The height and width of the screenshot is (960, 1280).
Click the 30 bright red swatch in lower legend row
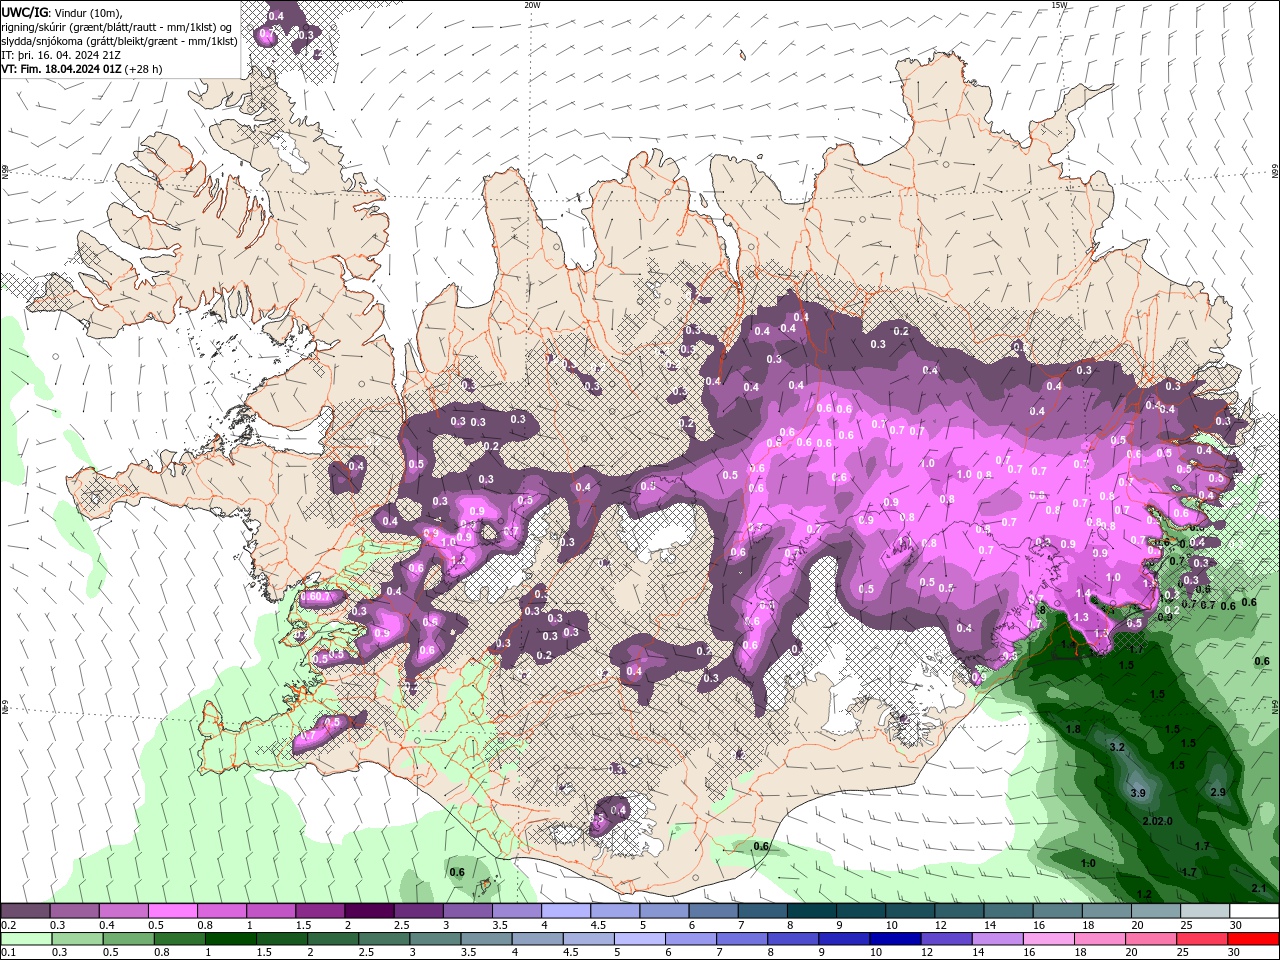click(x=1253, y=939)
